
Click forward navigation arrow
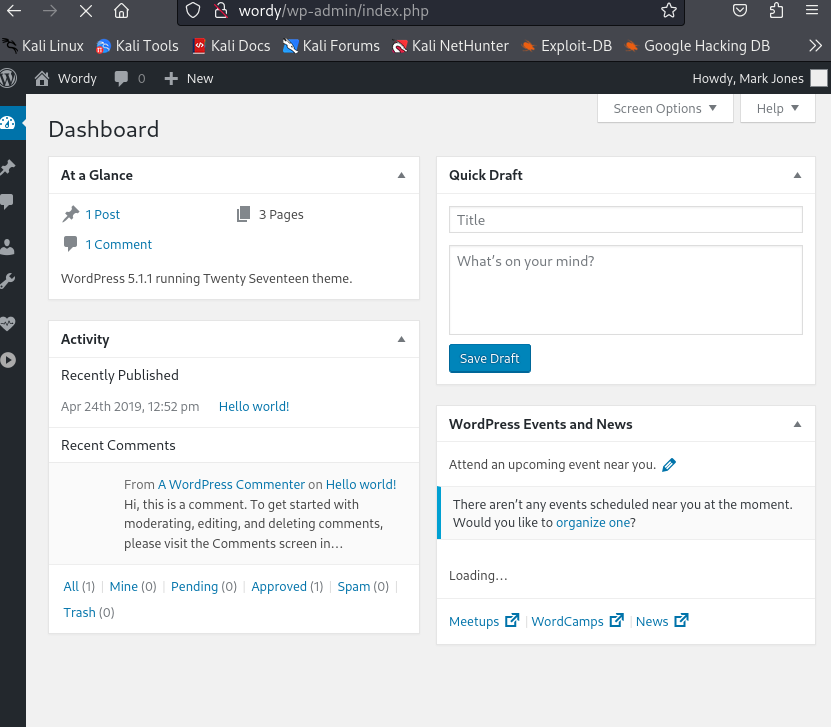tap(50, 11)
